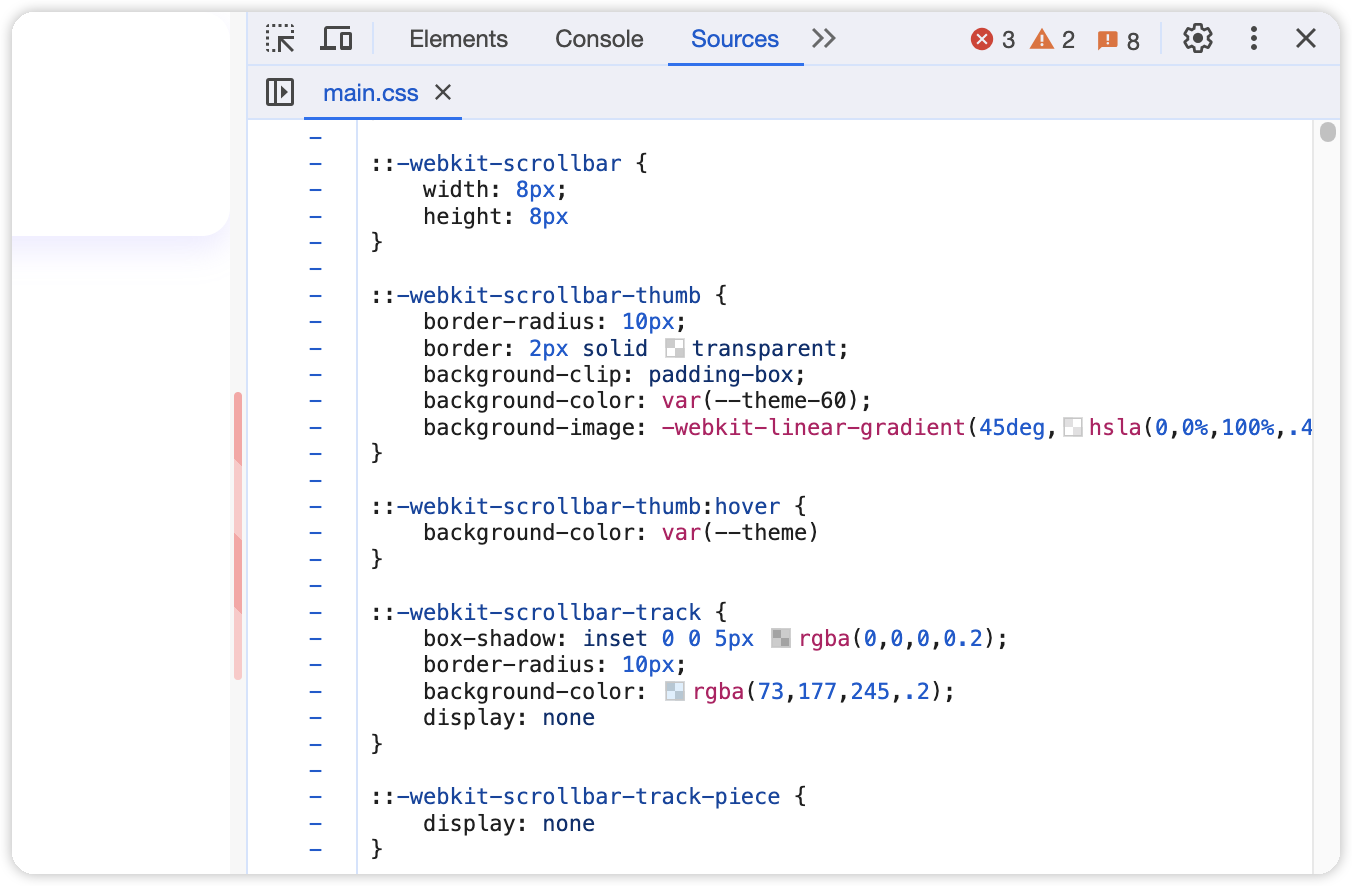Click the ::-webkit-scrollbar-track { selector
The width and height of the screenshot is (1352, 886).
tap(549, 612)
